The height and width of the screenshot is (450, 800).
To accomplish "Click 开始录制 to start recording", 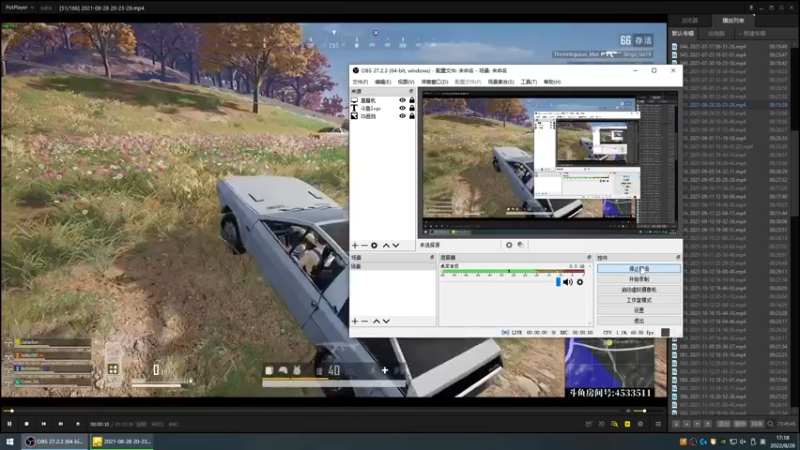I will [639, 279].
